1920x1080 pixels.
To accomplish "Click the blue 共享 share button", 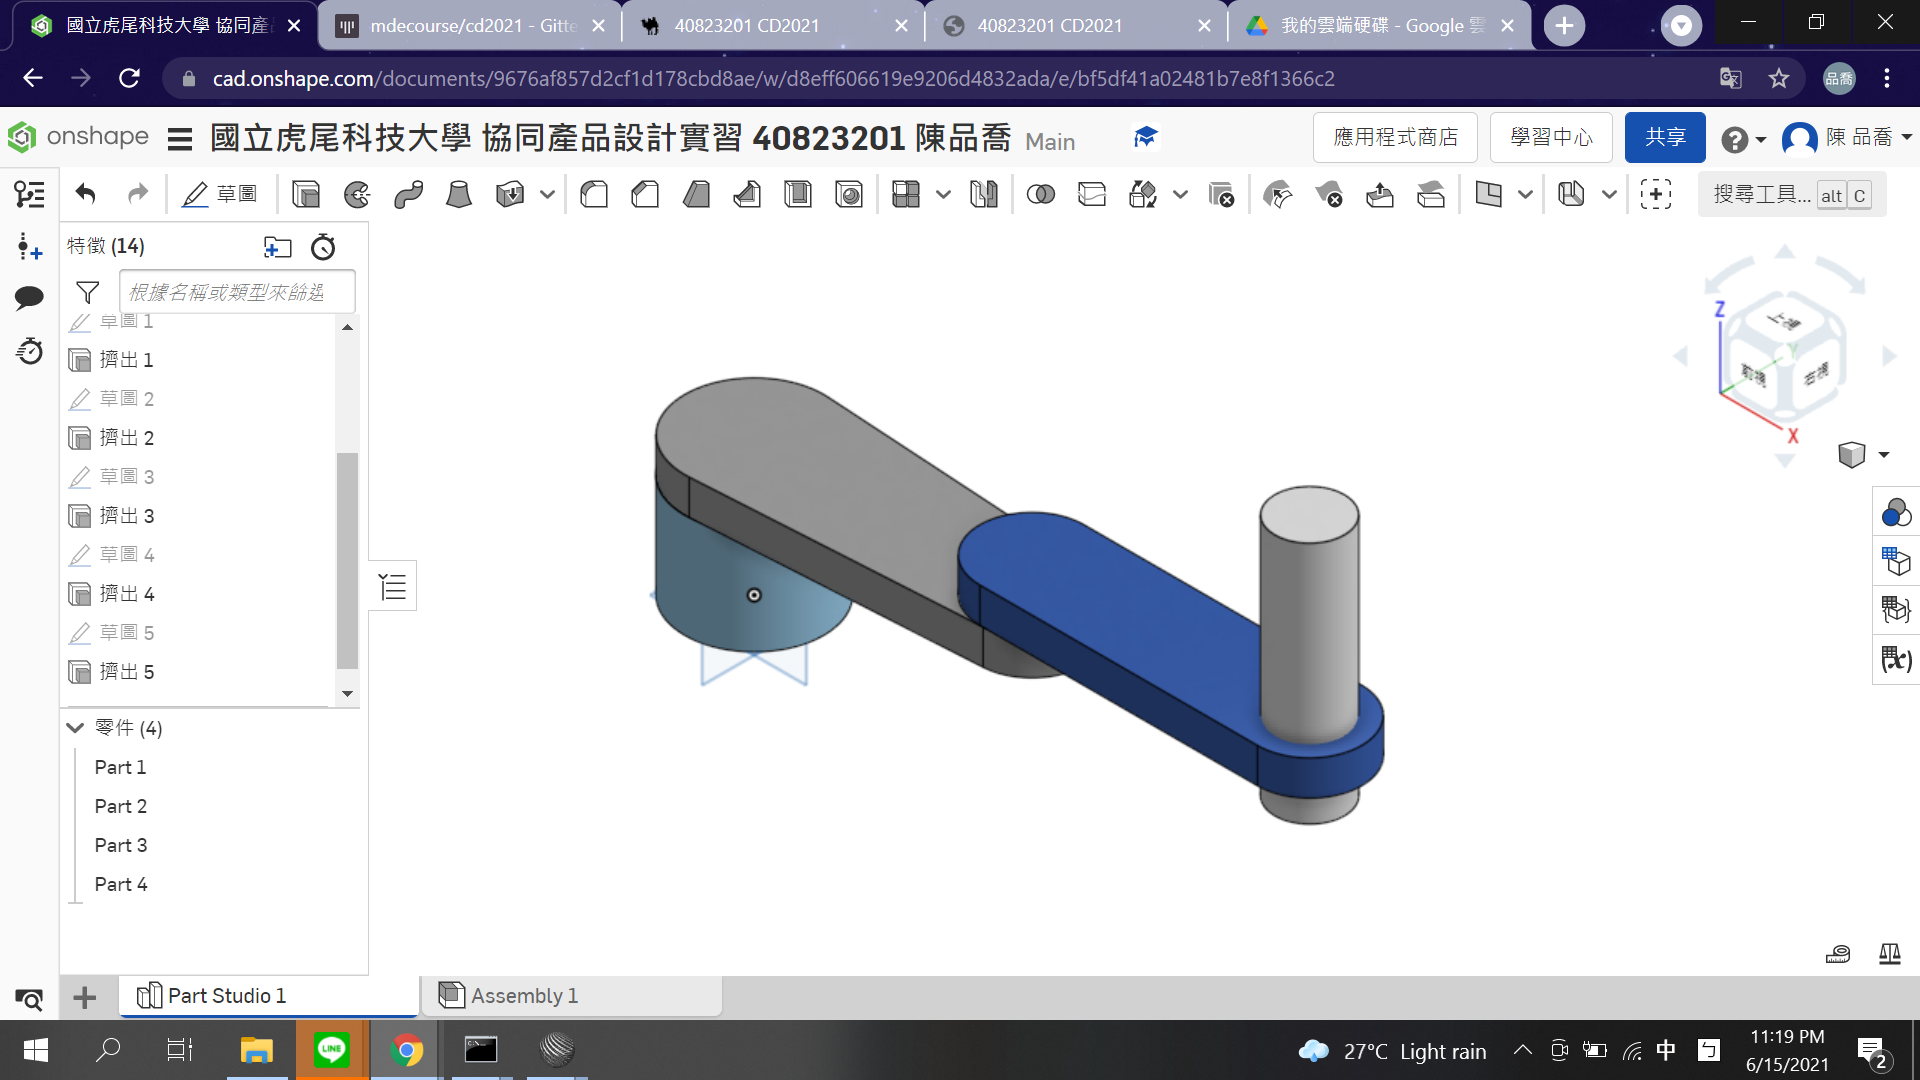I will click(1665, 137).
